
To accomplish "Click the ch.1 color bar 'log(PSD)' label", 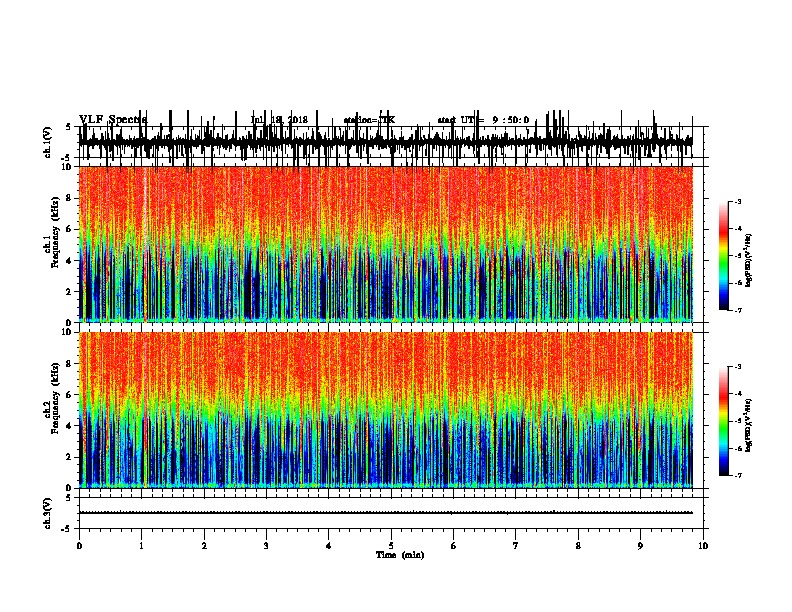I will (x=748, y=260).
